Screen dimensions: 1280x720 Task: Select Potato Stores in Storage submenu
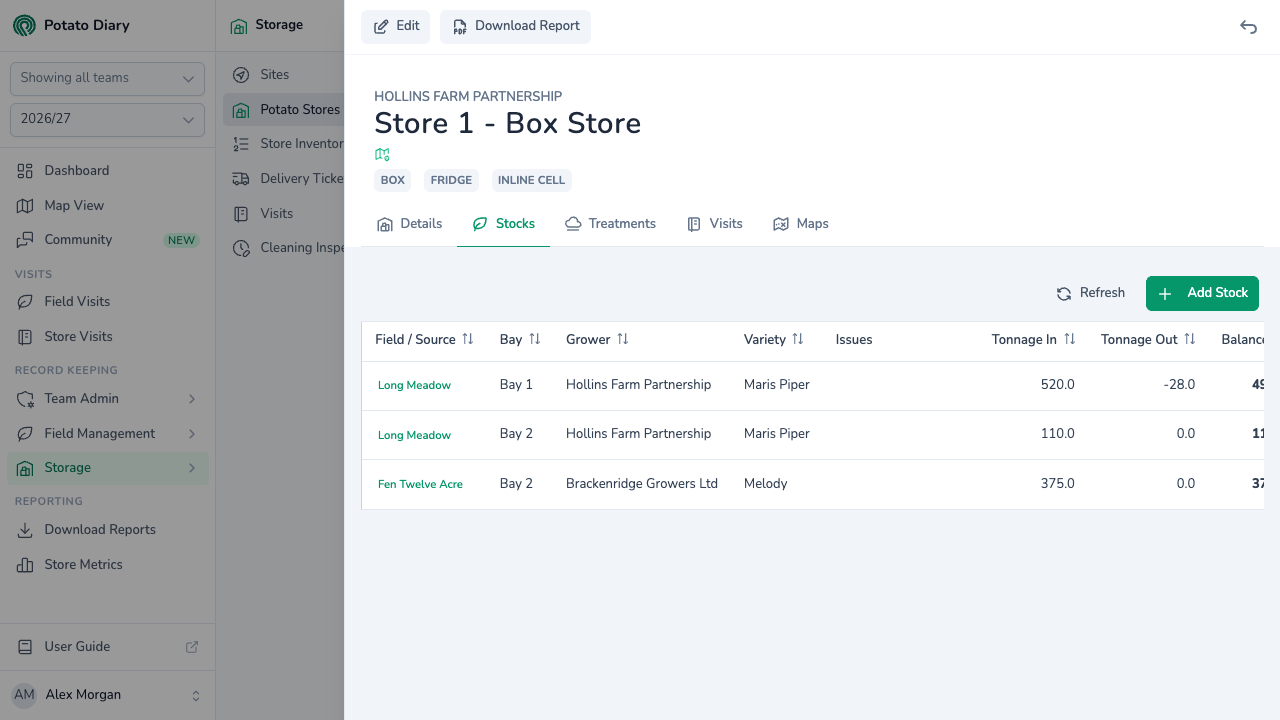click(x=283, y=110)
